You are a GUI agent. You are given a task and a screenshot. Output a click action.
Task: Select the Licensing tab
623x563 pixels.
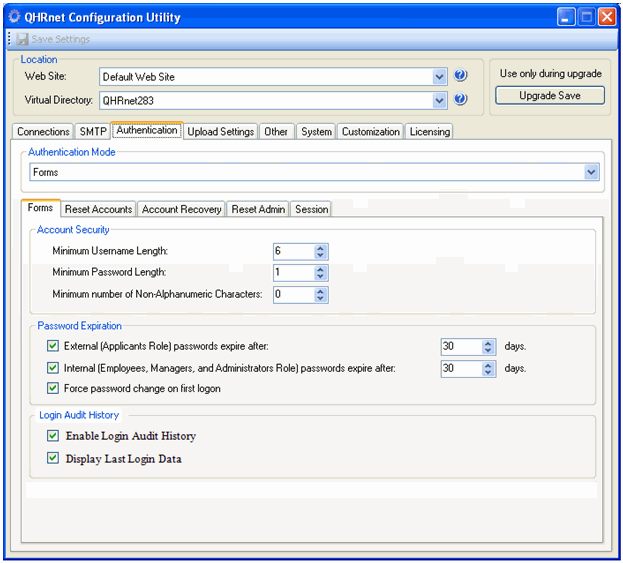coord(430,132)
